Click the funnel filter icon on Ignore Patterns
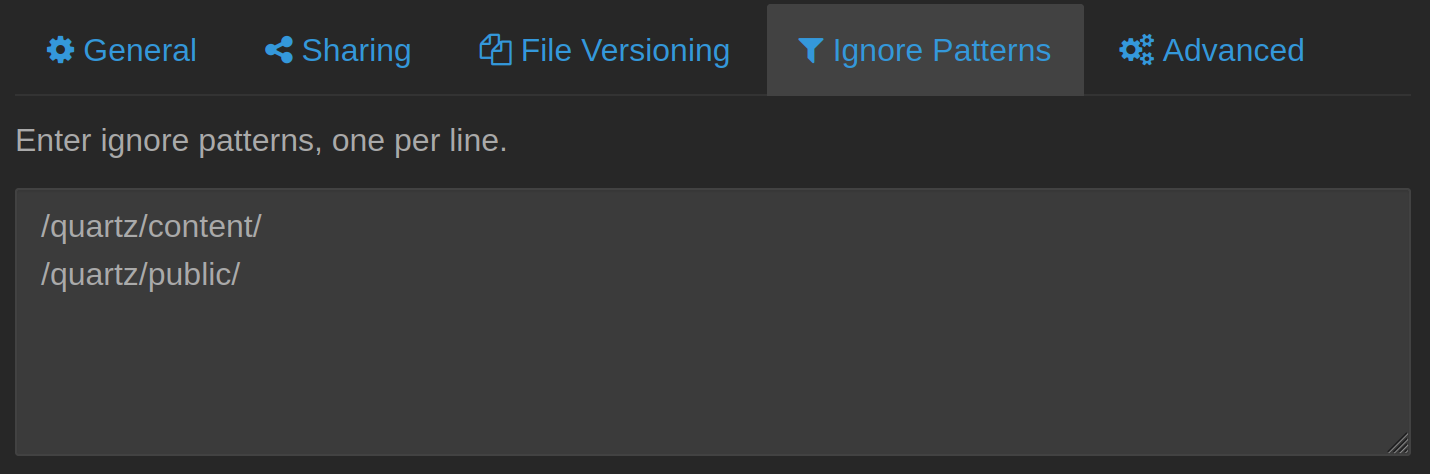 click(x=811, y=50)
